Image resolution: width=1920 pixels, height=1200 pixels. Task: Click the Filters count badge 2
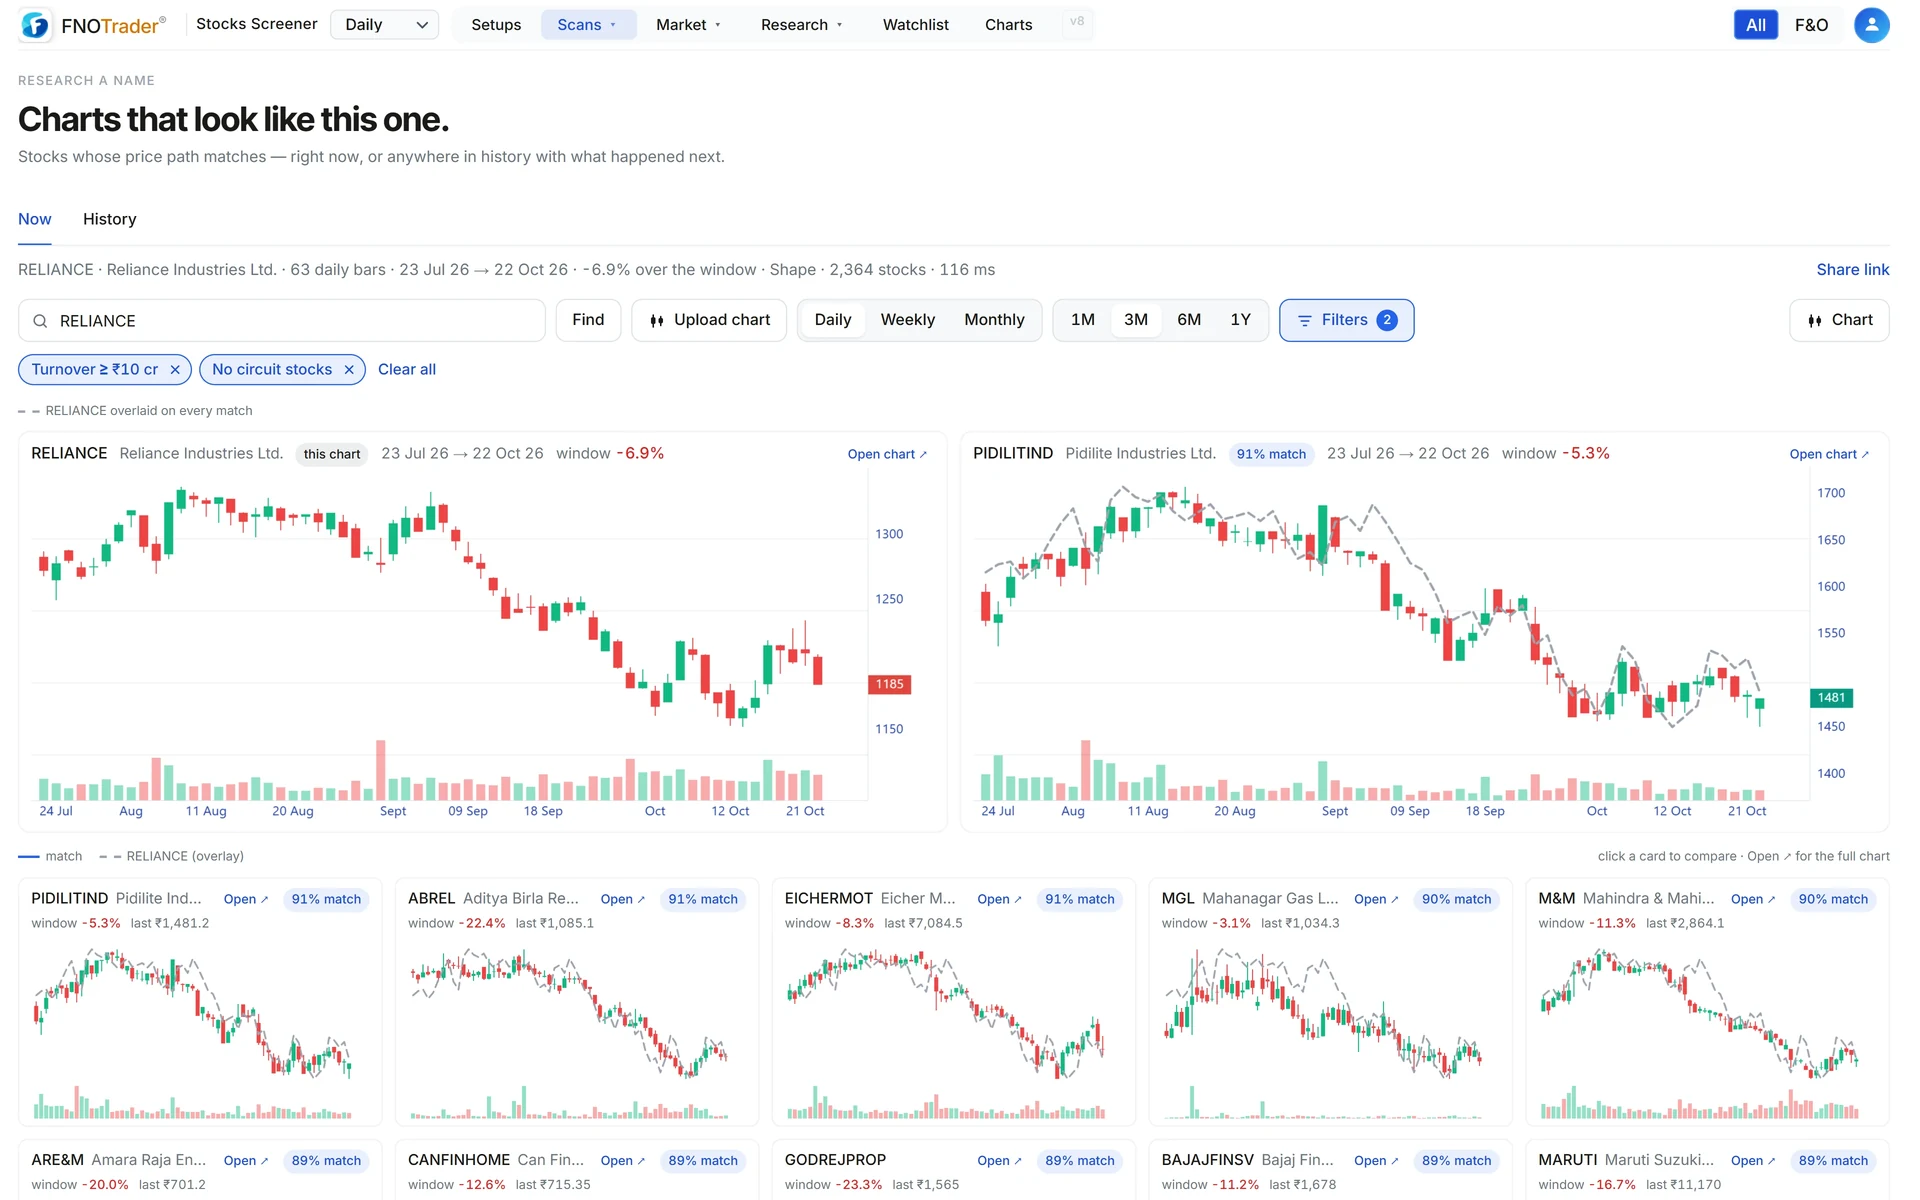tap(1387, 320)
